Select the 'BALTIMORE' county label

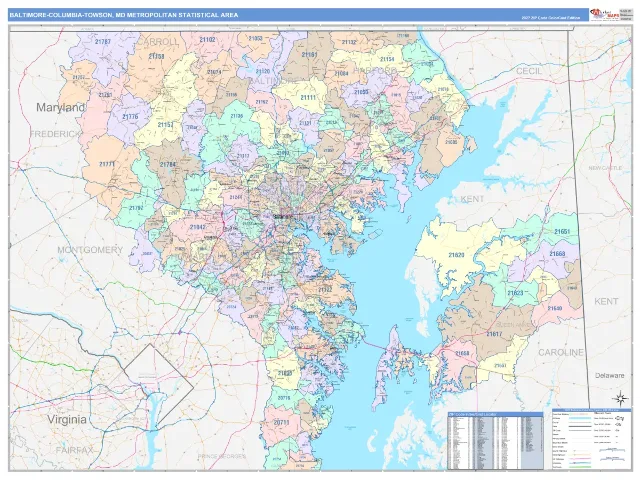pos(276,80)
